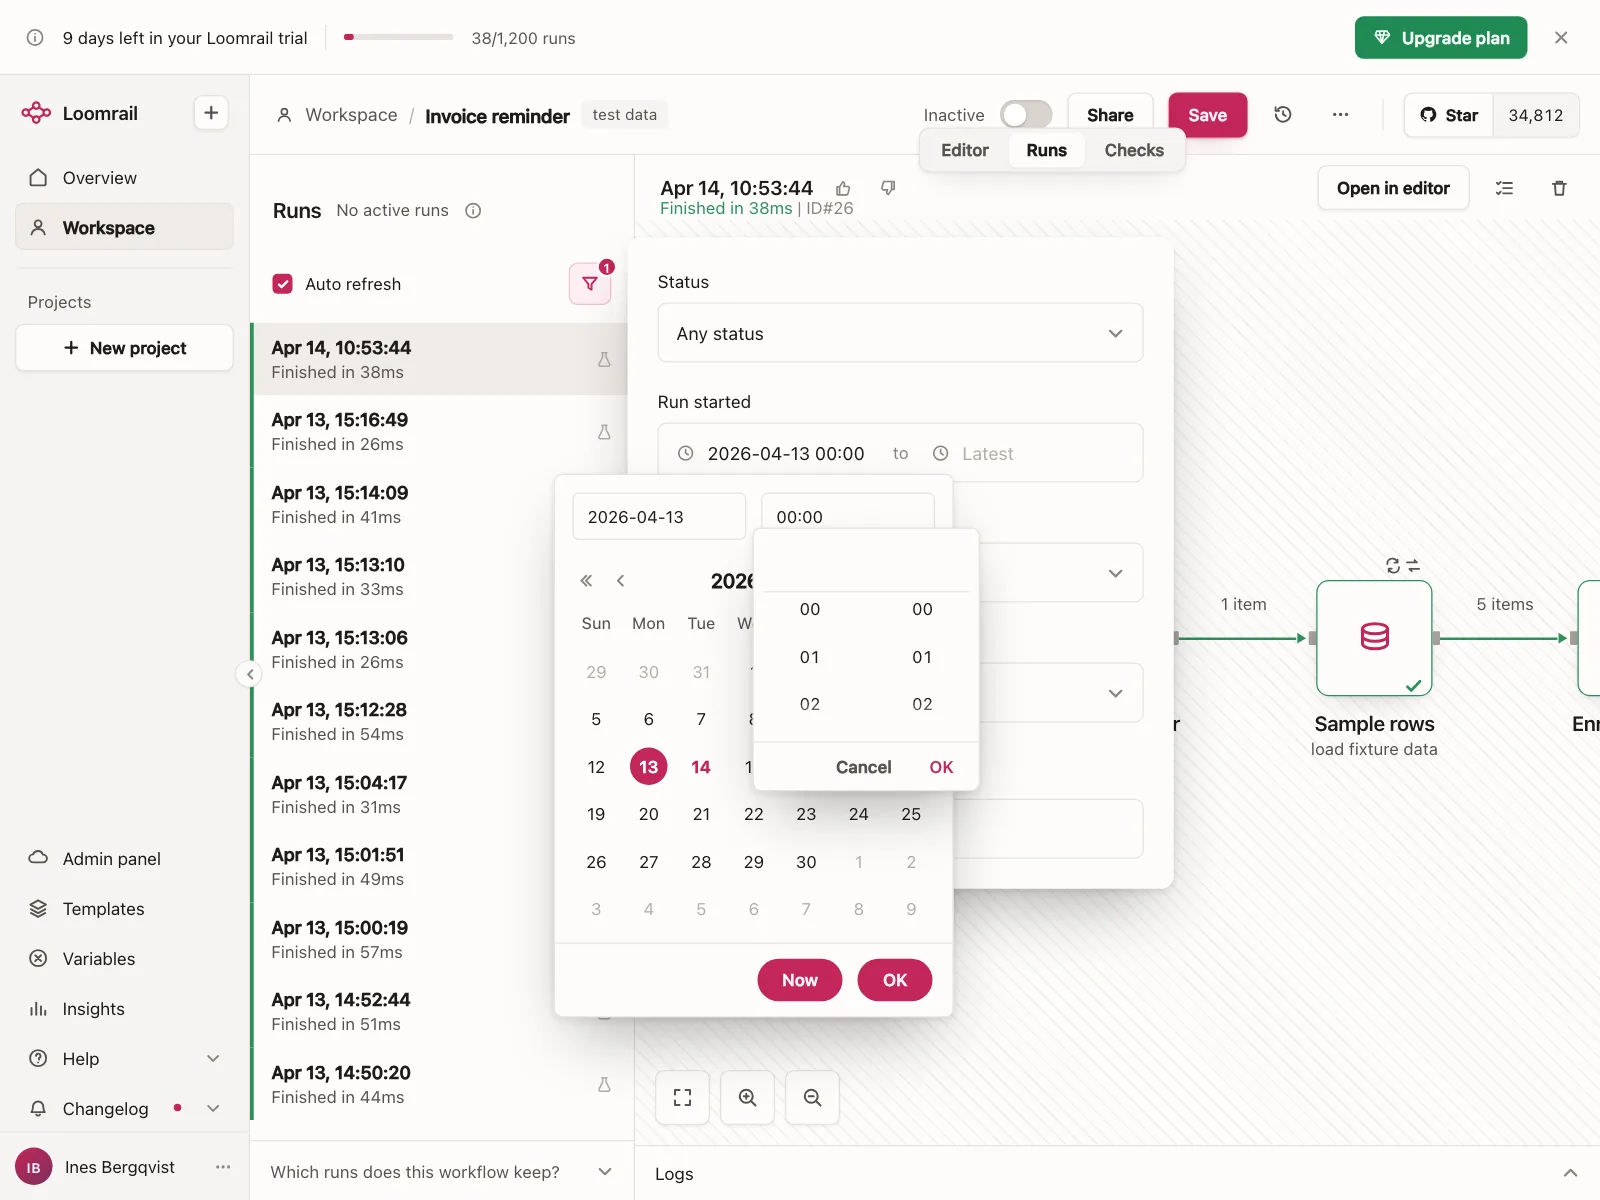Click Open in editor

[1393, 188]
